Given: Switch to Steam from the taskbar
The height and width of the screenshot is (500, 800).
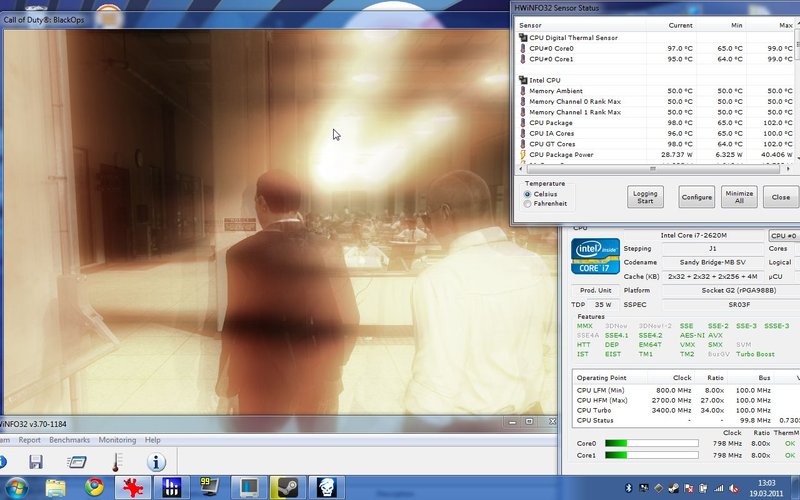Looking at the screenshot, I should (x=287, y=488).
